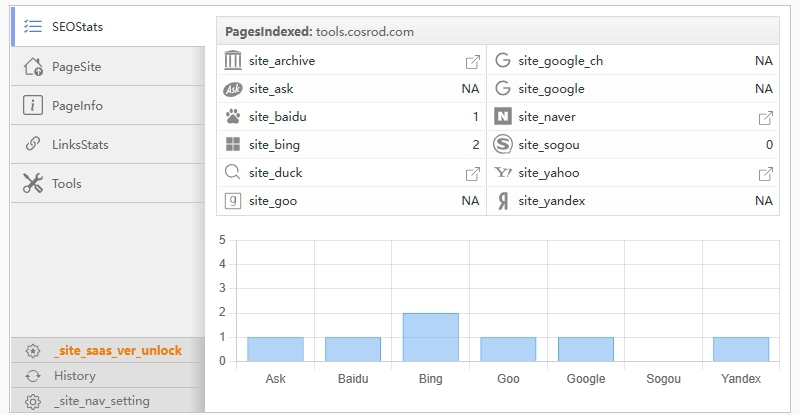The image size is (800, 415).
Task: Select the PageInfo sidebar tab
Action: point(77,105)
